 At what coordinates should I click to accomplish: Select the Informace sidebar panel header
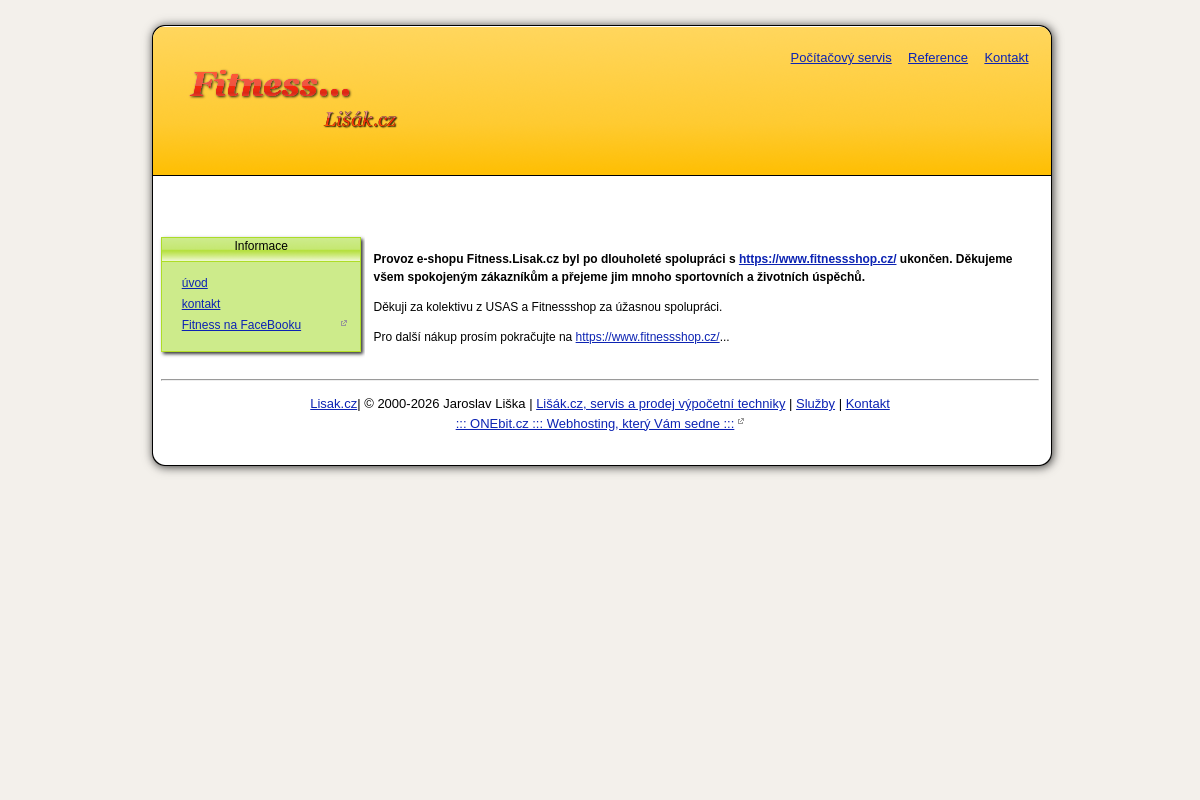(261, 246)
